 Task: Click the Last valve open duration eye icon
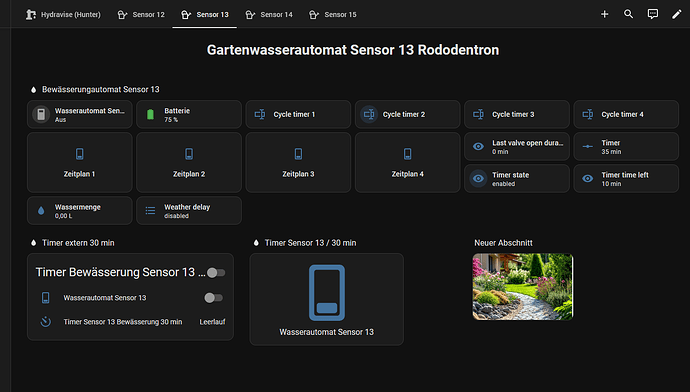(x=478, y=147)
